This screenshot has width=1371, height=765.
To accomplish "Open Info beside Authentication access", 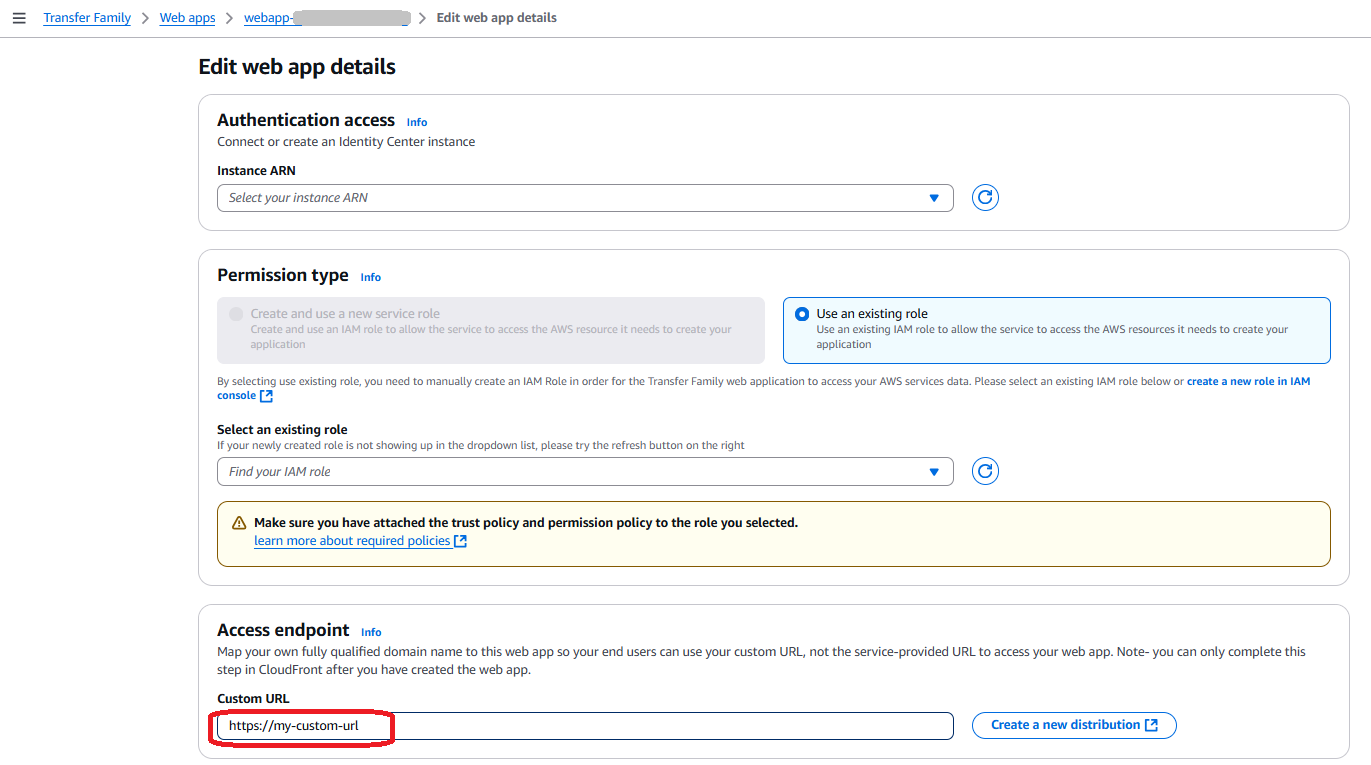I will [x=416, y=121].
